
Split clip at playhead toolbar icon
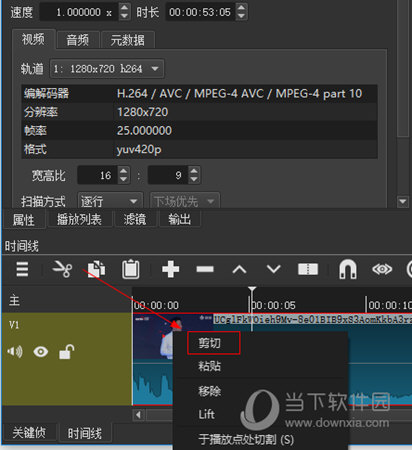point(308,269)
